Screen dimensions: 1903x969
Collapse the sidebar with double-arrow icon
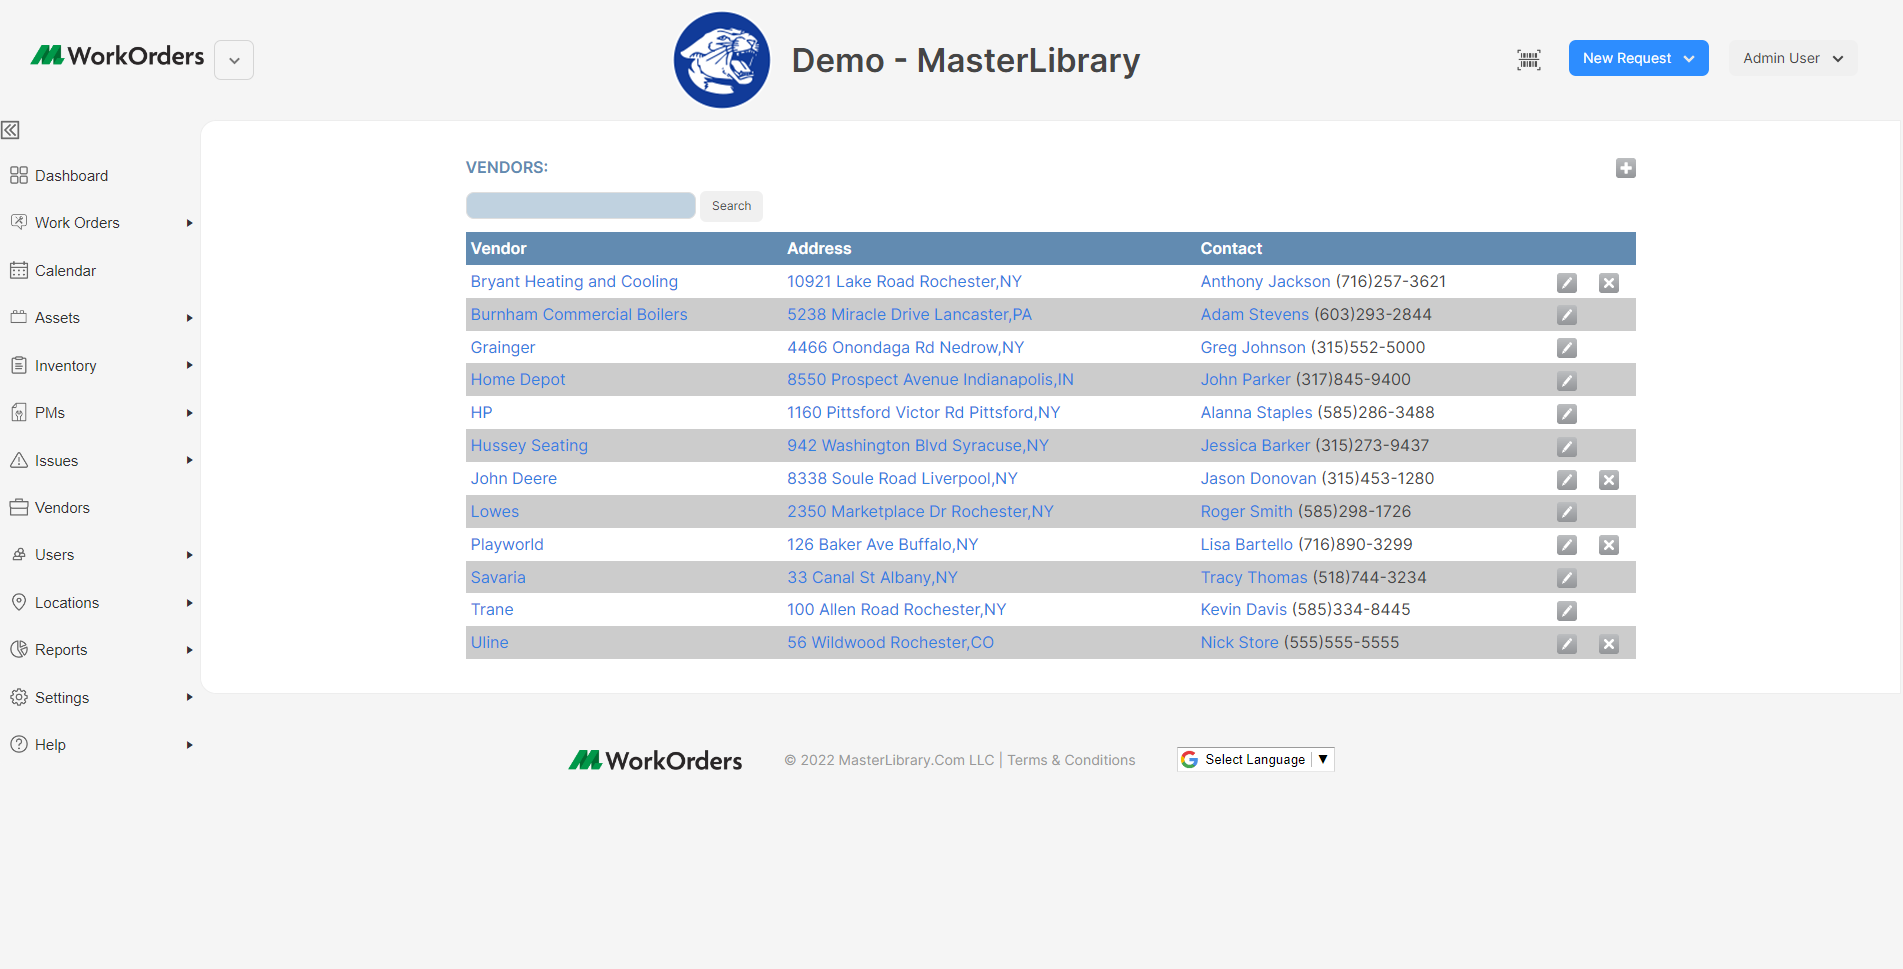(10, 130)
